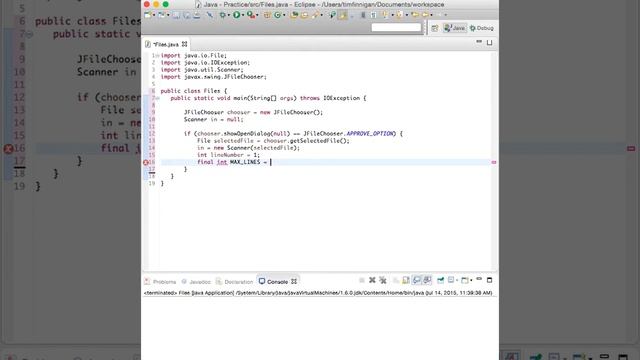Toggle Show Console on standard output
Screen dimensions: 640x360
(x=416, y=280)
